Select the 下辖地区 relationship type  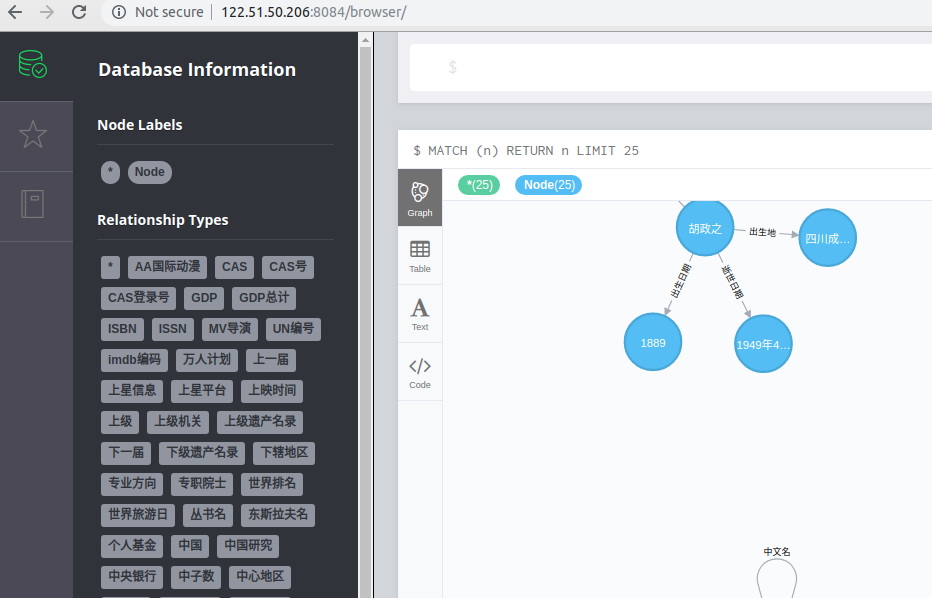[284, 452]
